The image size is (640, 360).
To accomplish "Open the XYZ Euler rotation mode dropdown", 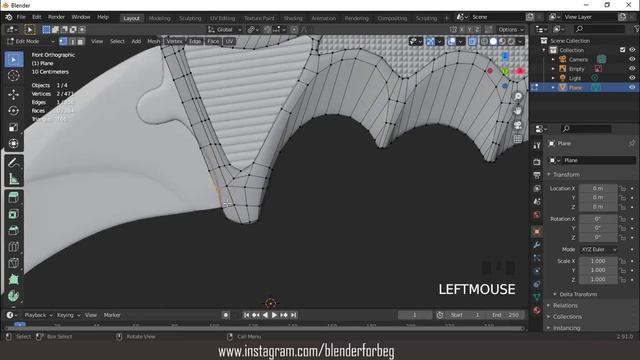I will click(598, 249).
